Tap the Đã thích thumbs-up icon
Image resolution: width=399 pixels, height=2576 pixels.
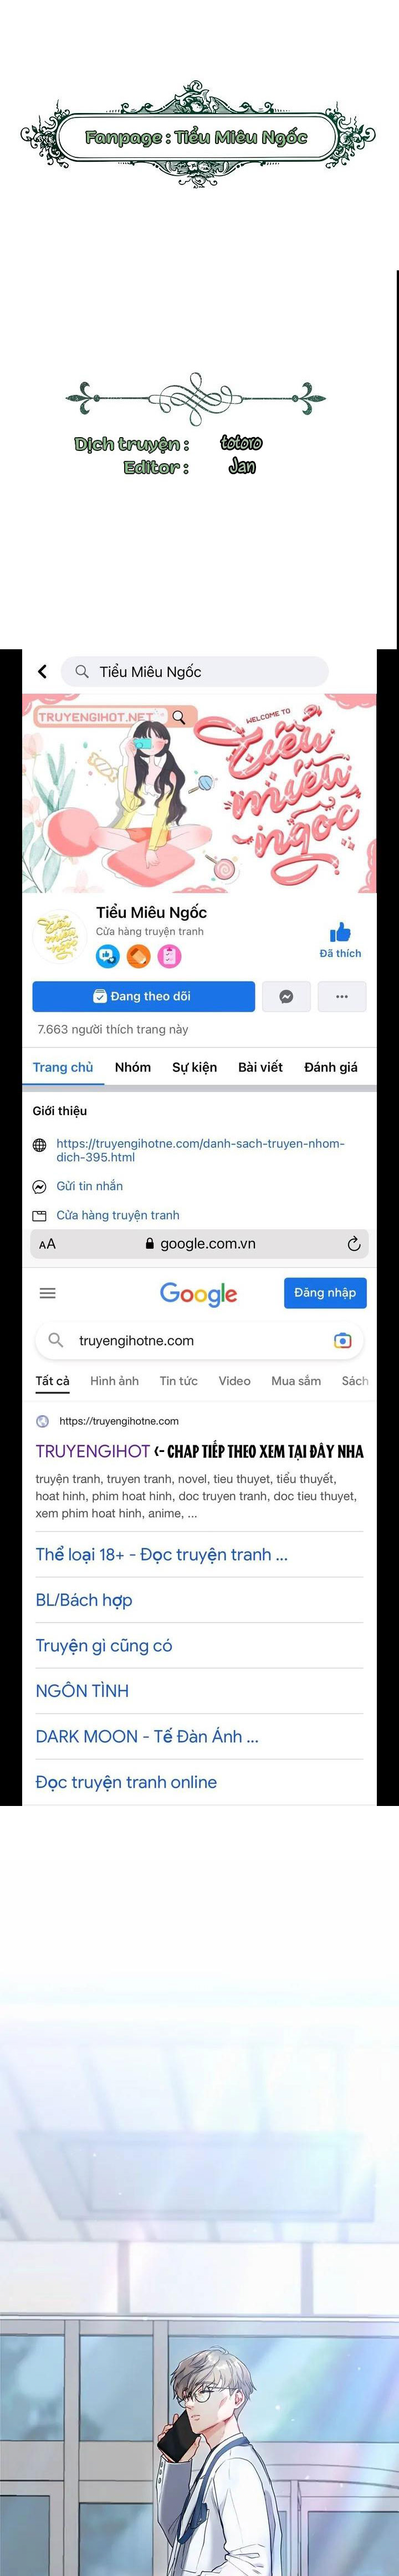tap(341, 932)
